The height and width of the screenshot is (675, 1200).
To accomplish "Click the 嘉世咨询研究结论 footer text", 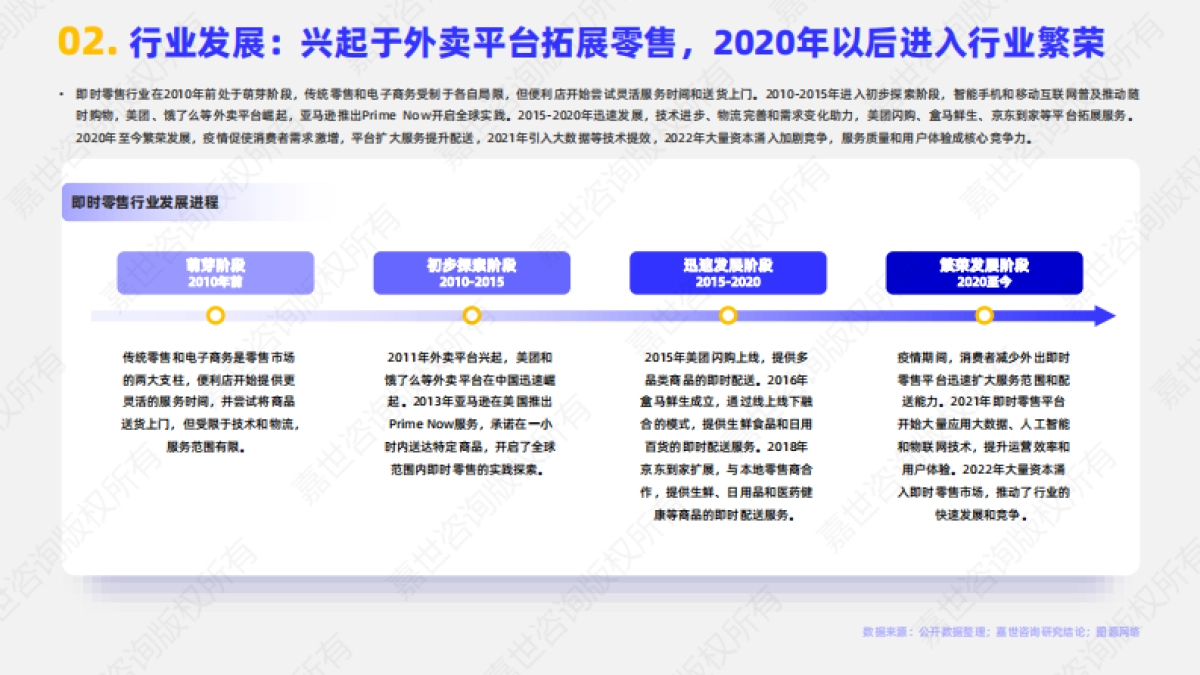I will [x=1022, y=634].
